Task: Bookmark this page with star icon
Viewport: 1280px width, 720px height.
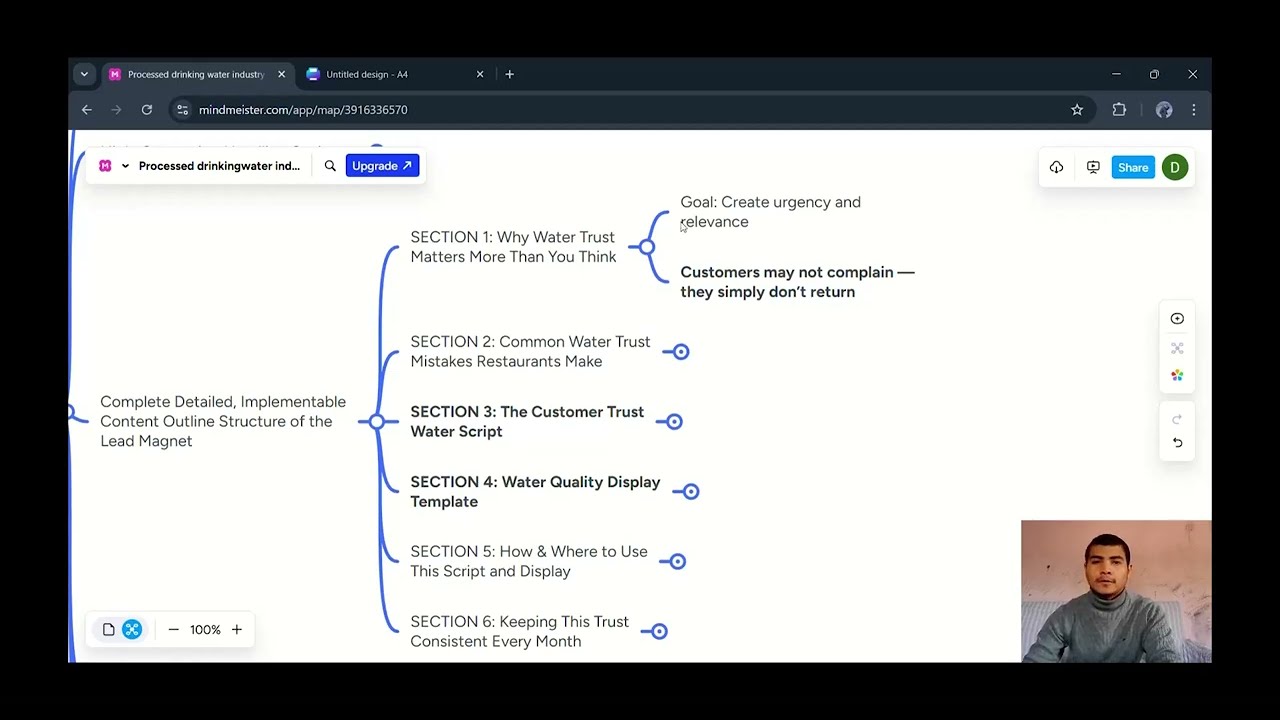Action: point(1077,110)
